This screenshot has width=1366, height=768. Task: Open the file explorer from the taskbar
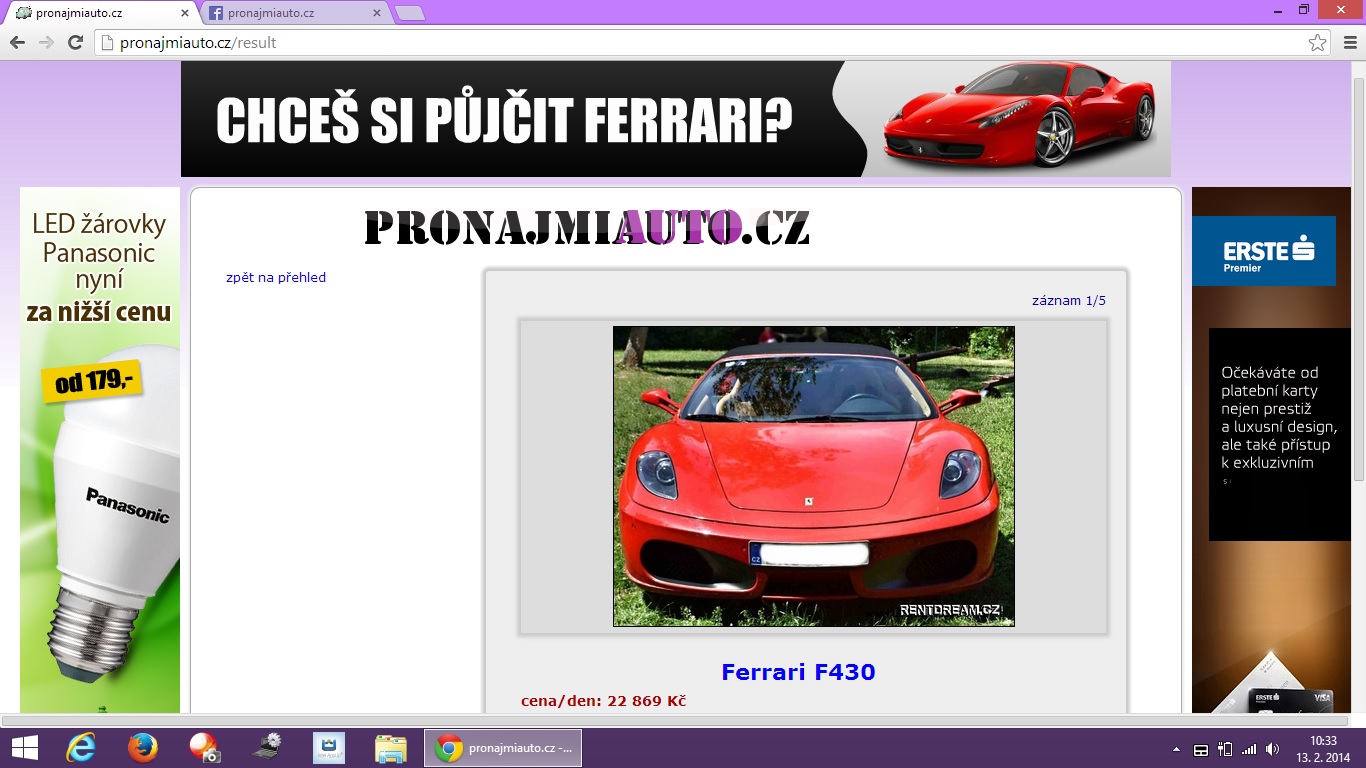390,747
